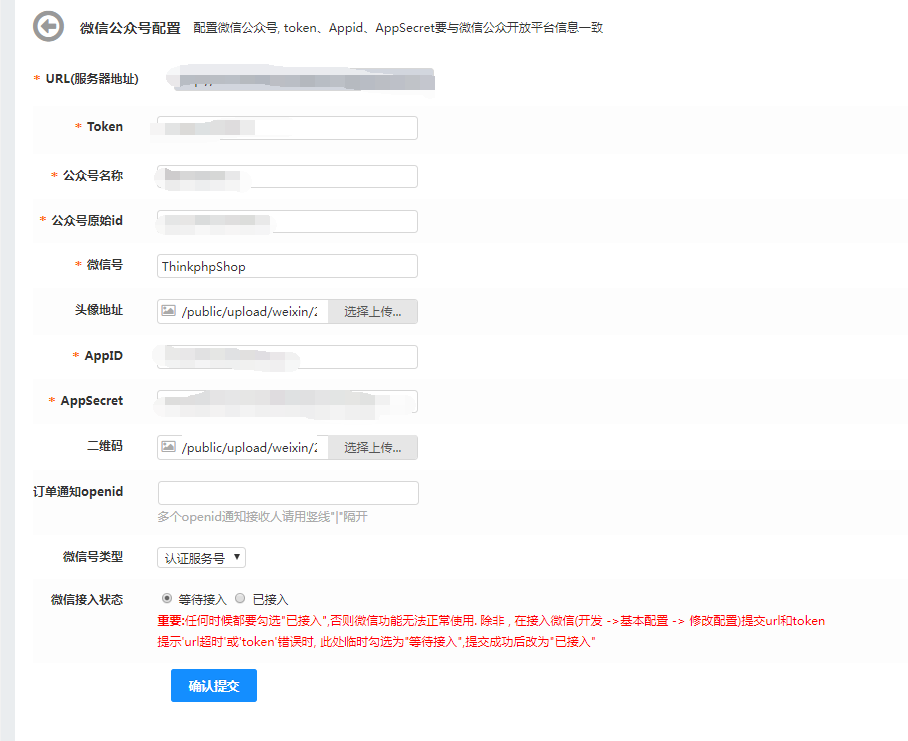Select the 等待接入 radio button
The image size is (908, 741).
pos(167,598)
